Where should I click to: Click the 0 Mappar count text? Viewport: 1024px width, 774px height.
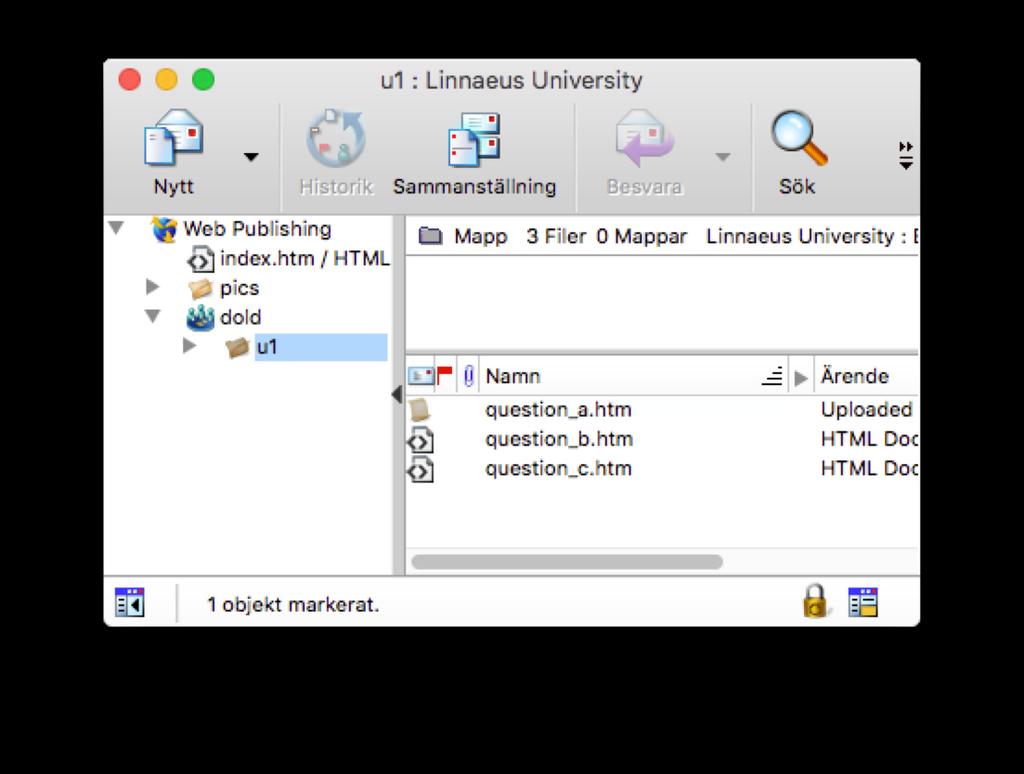point(641,236)
